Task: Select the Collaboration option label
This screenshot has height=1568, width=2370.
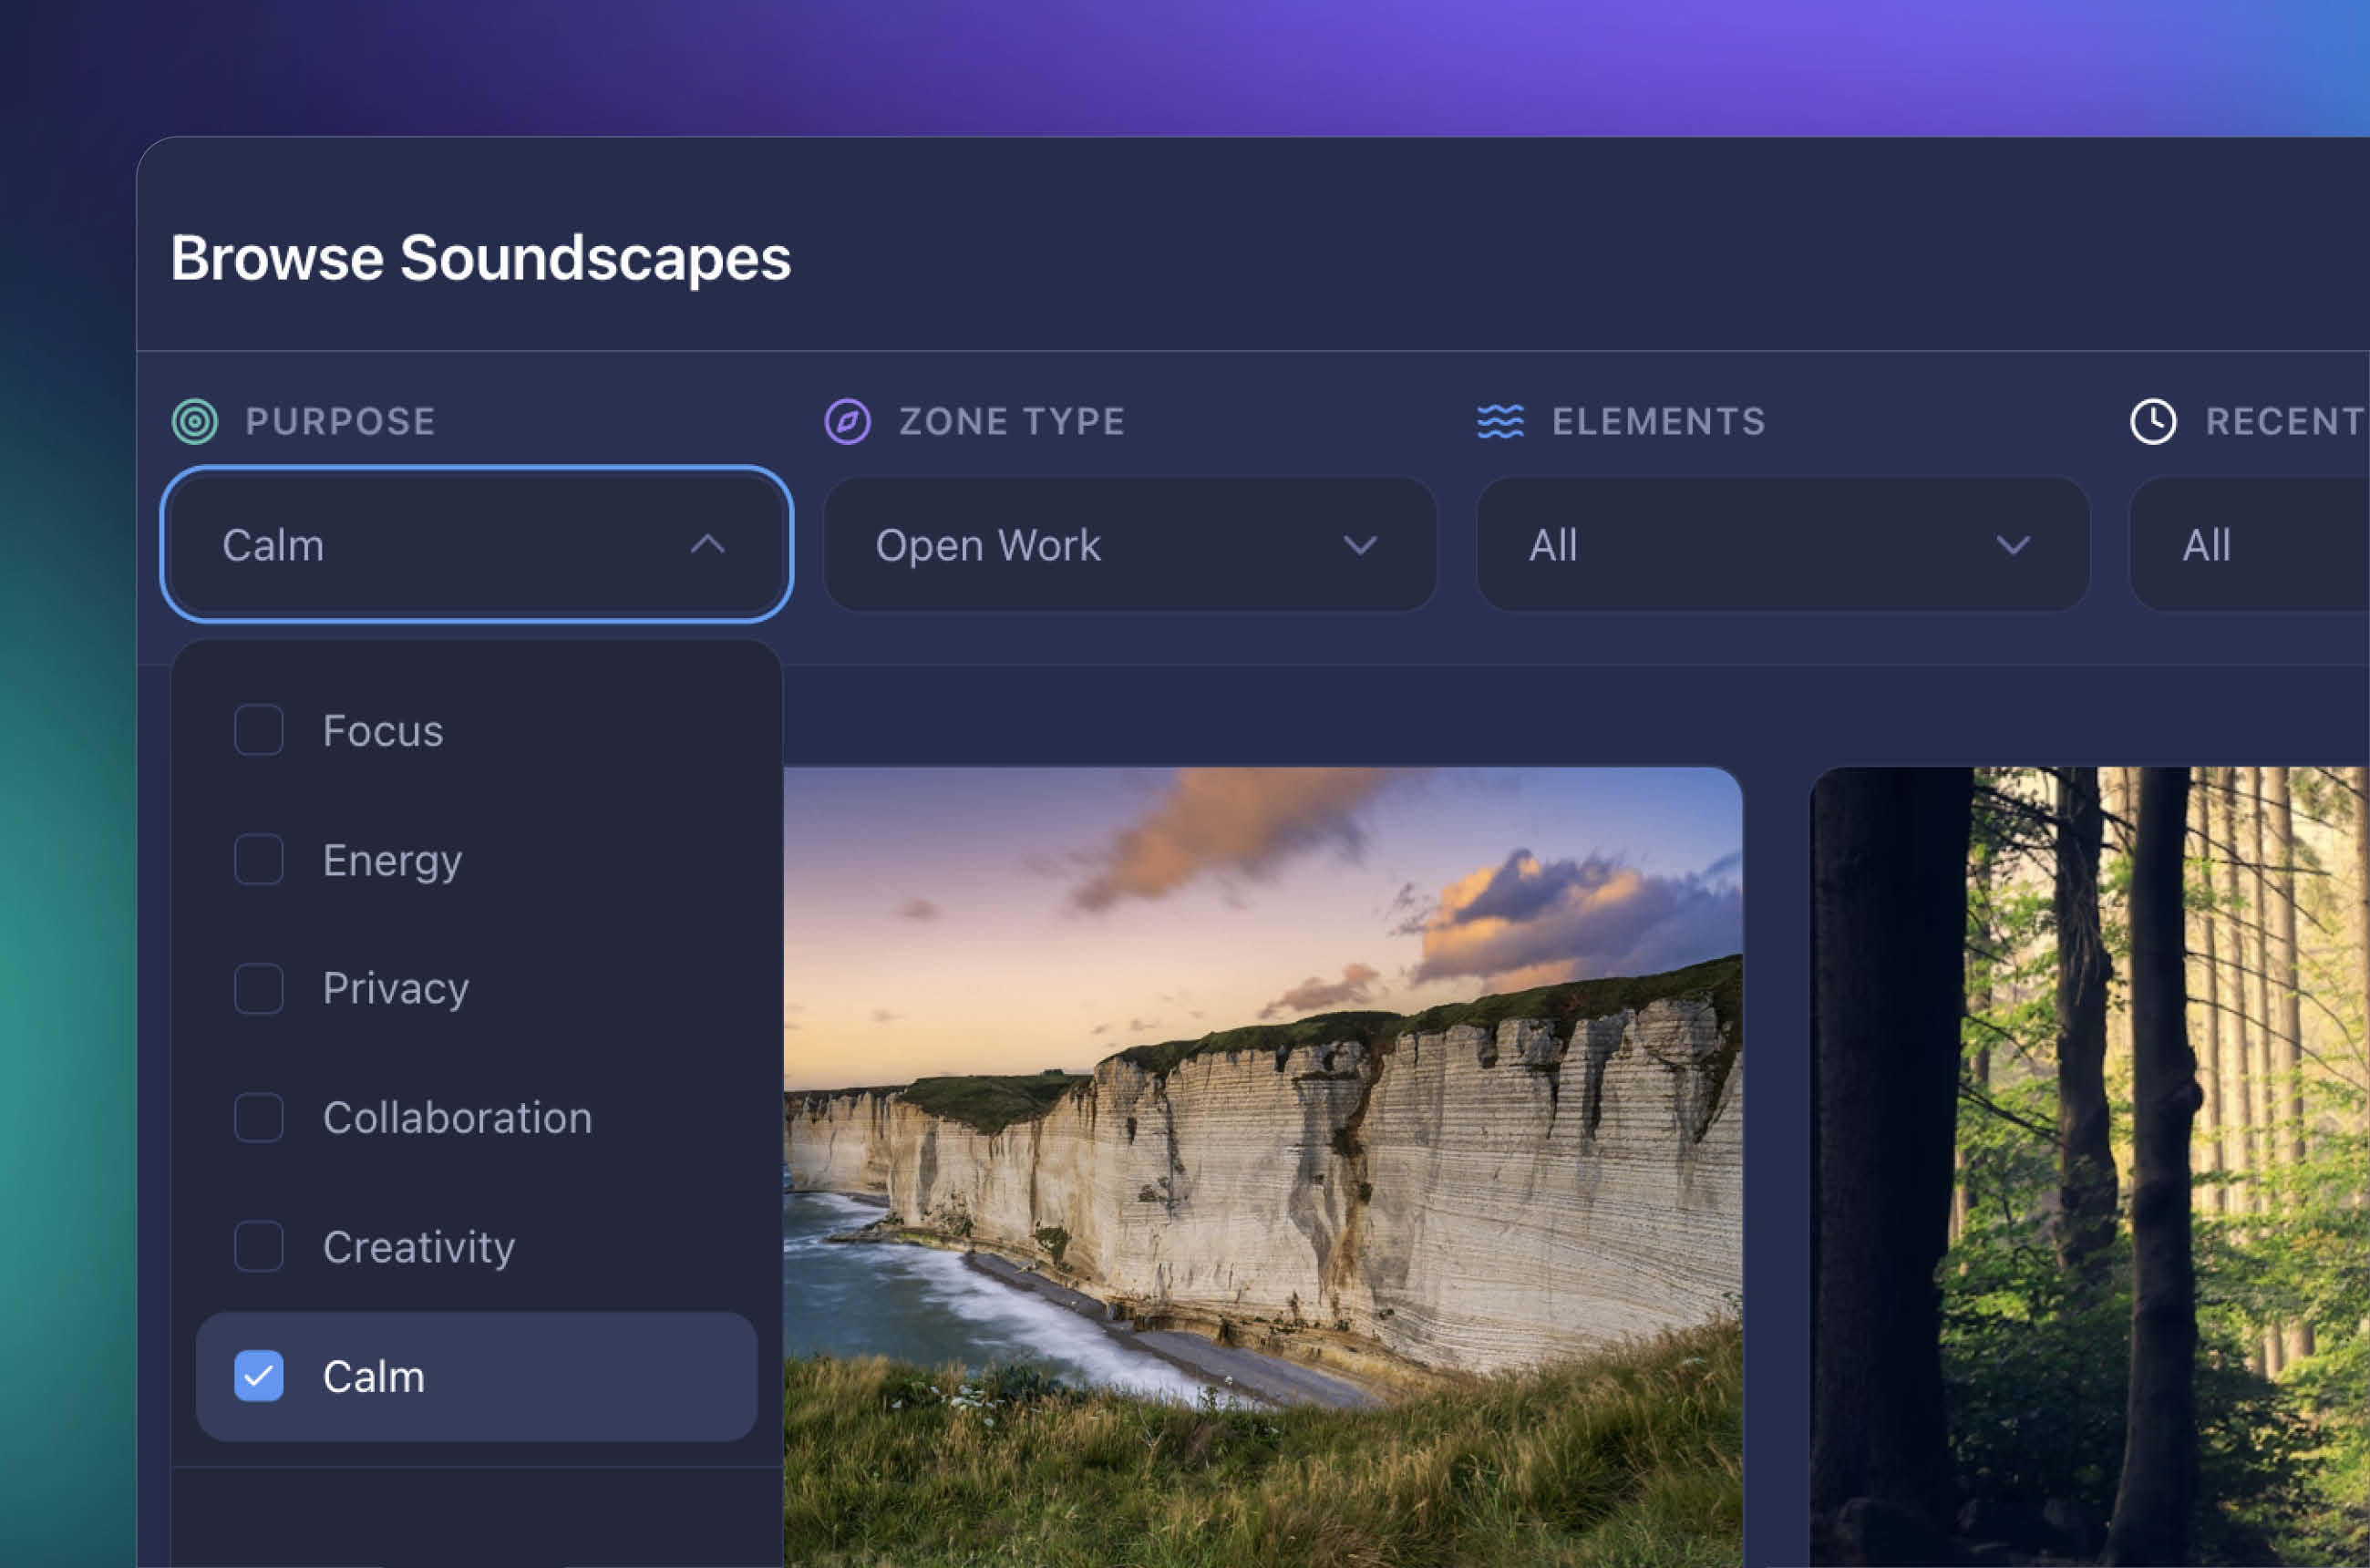Action: [x=457, y=1117]
